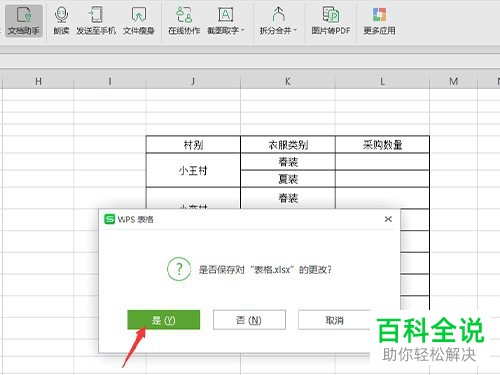
Task: Select the 小王村 merged cell
Action: 193,170
